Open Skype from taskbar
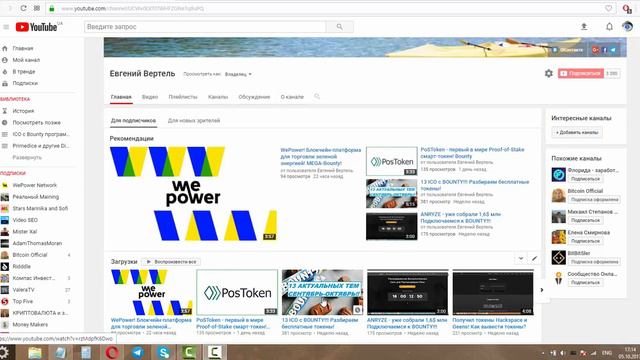Screen dimensions: 640x360 (x=163, y=352)
